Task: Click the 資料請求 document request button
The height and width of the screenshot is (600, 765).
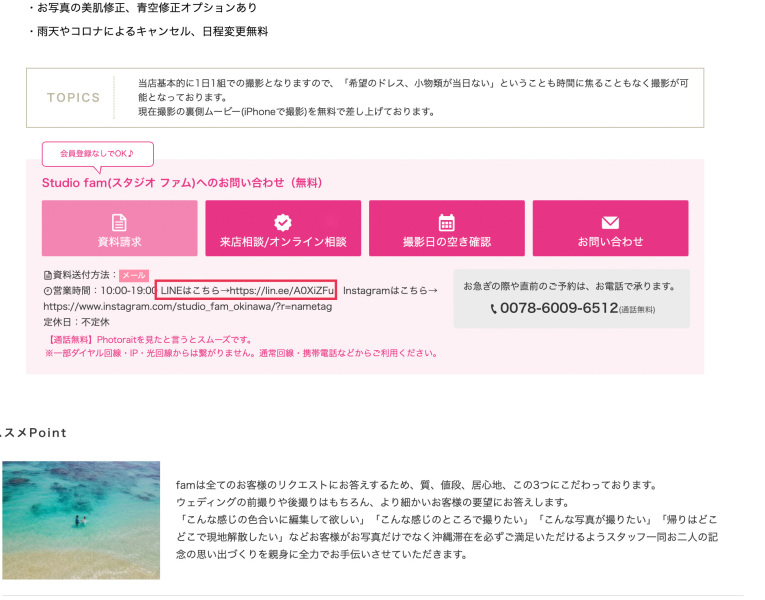Action: [120, 228]
